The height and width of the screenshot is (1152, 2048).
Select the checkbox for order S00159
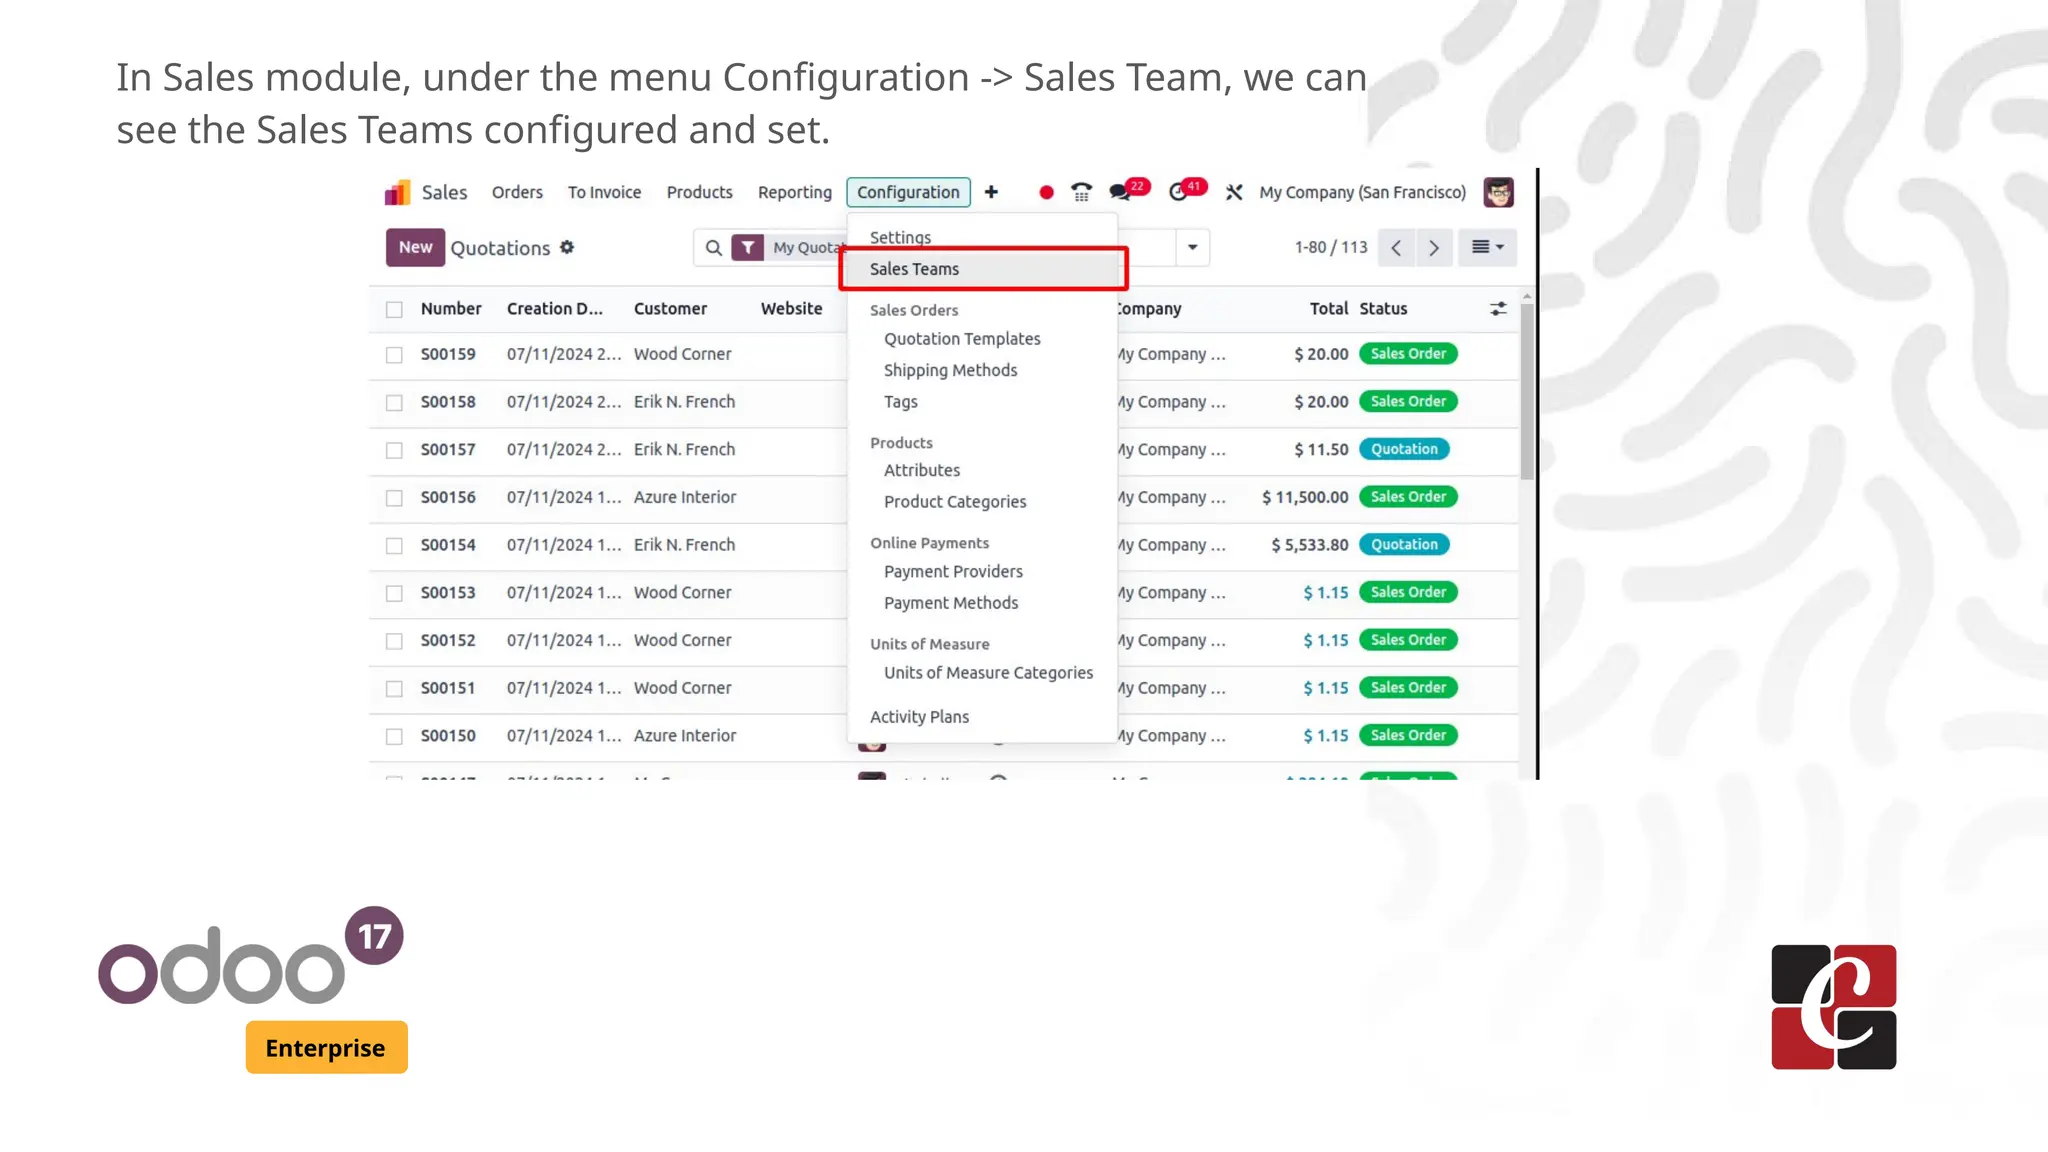[x=394, y=355]
